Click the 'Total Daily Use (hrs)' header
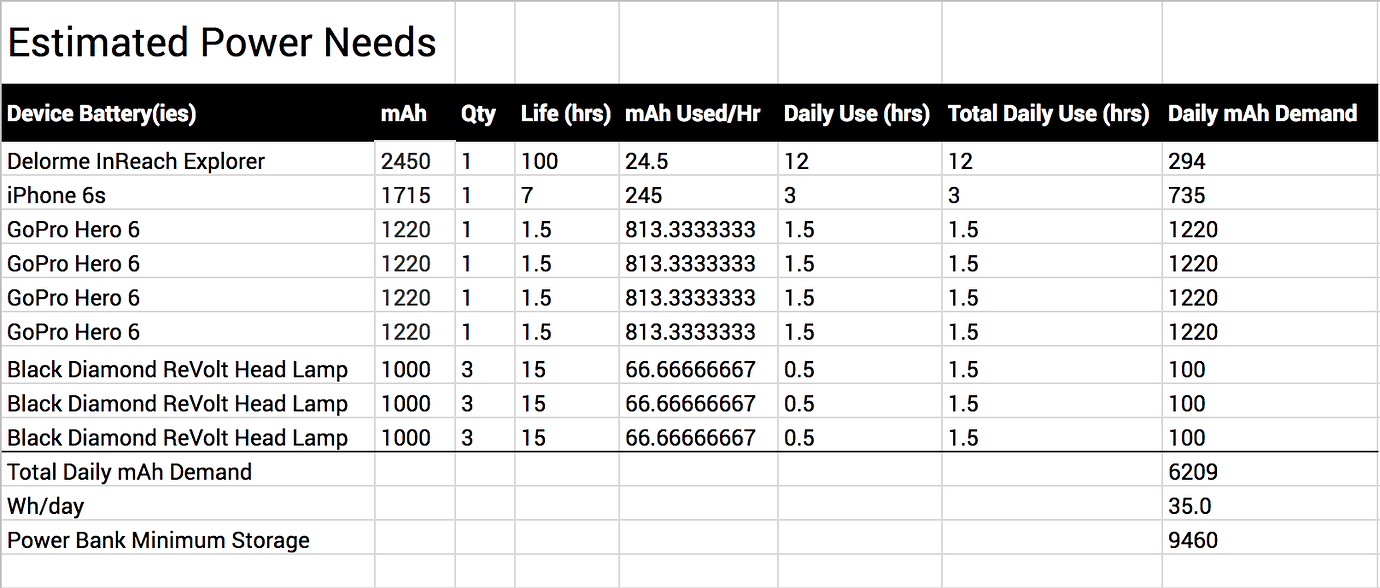Screen dimensions: 1380x588 [1048, 114]
